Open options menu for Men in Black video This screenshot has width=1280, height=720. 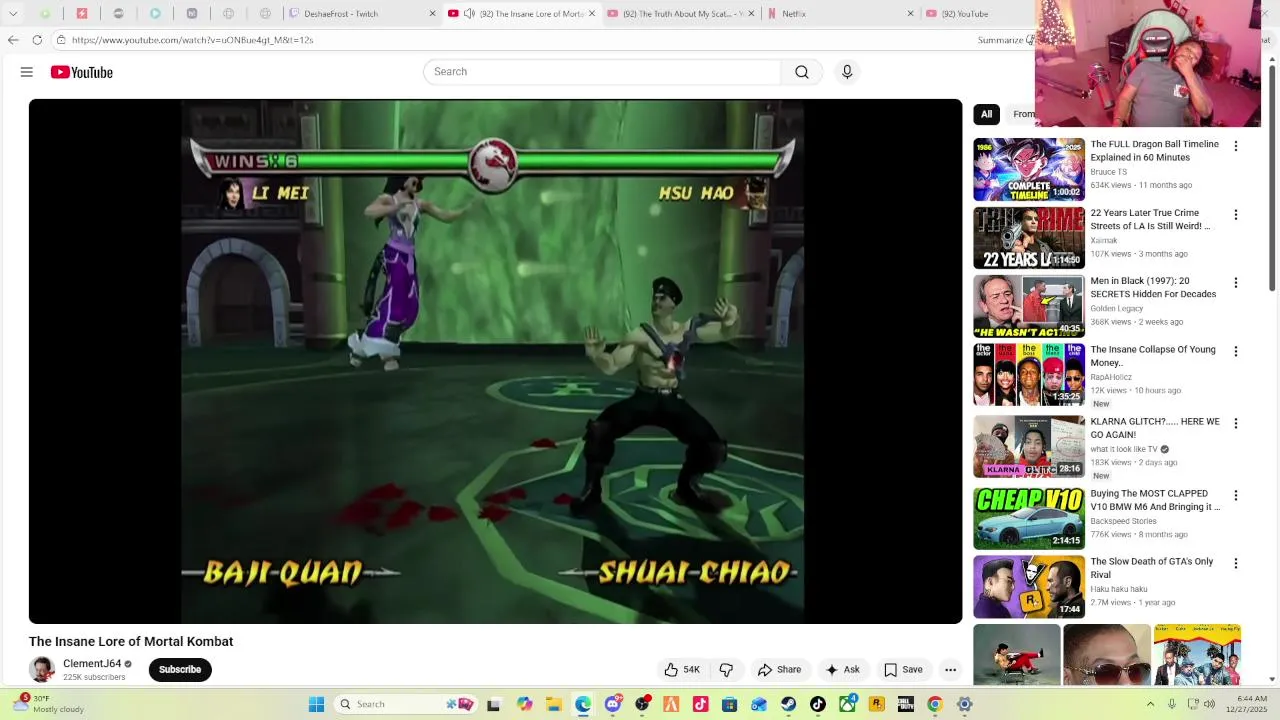tap(1236, 283)
